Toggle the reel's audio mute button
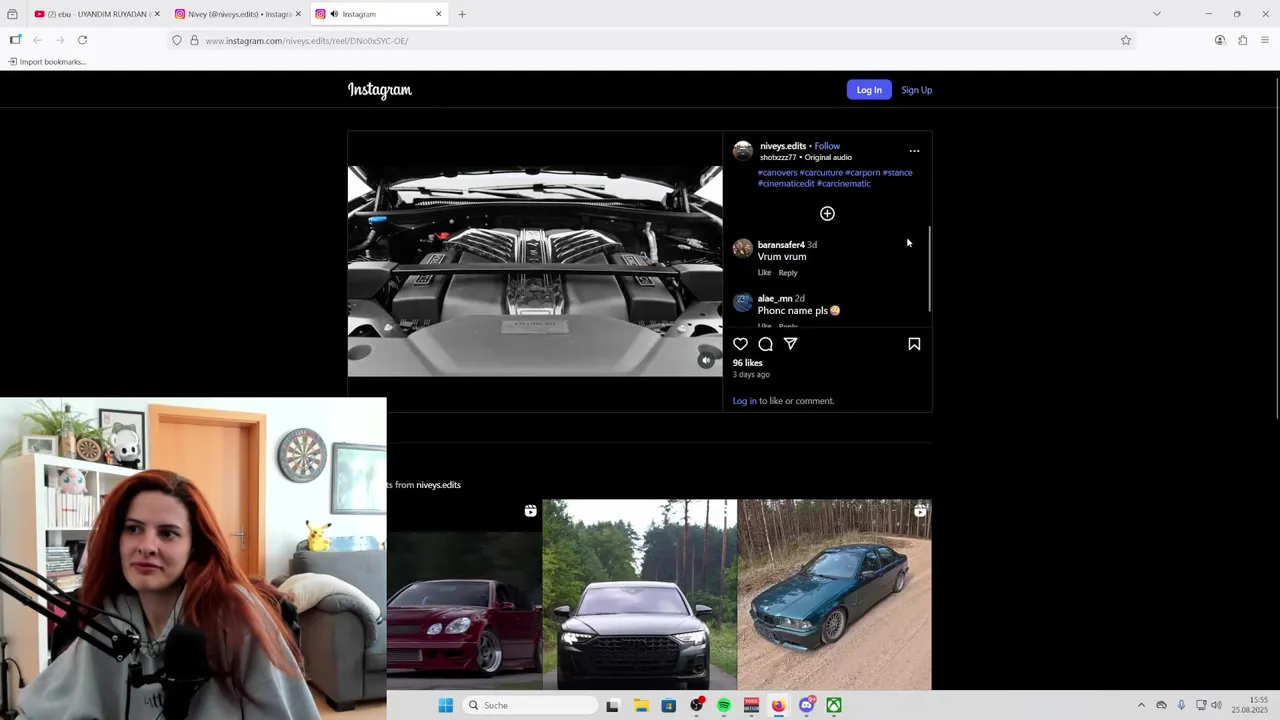Image resolution: width=1280 pixels, height=720 pixels. point(706,361)
